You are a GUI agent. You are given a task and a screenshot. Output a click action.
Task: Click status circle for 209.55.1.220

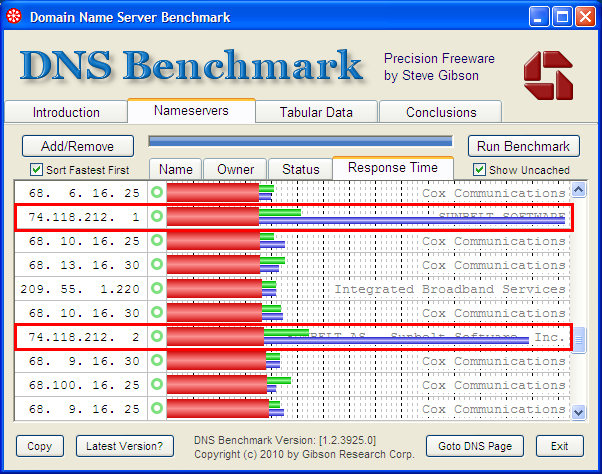(157, 288)
